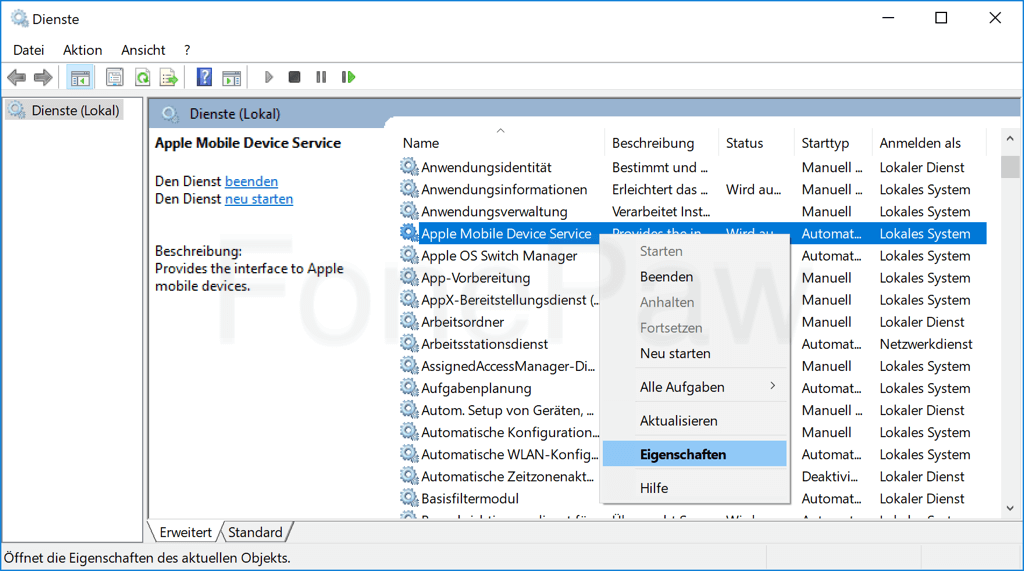Click the Restart service toolbar icon
Screen dimensions: 1024x571
(x=348, y=77)
